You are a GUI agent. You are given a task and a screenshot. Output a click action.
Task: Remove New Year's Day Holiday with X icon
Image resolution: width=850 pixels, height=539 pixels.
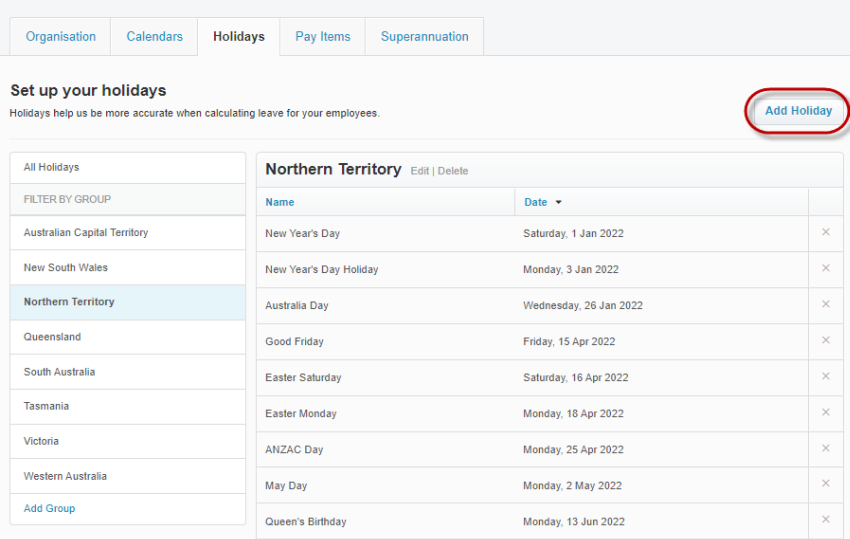(825, 268)
